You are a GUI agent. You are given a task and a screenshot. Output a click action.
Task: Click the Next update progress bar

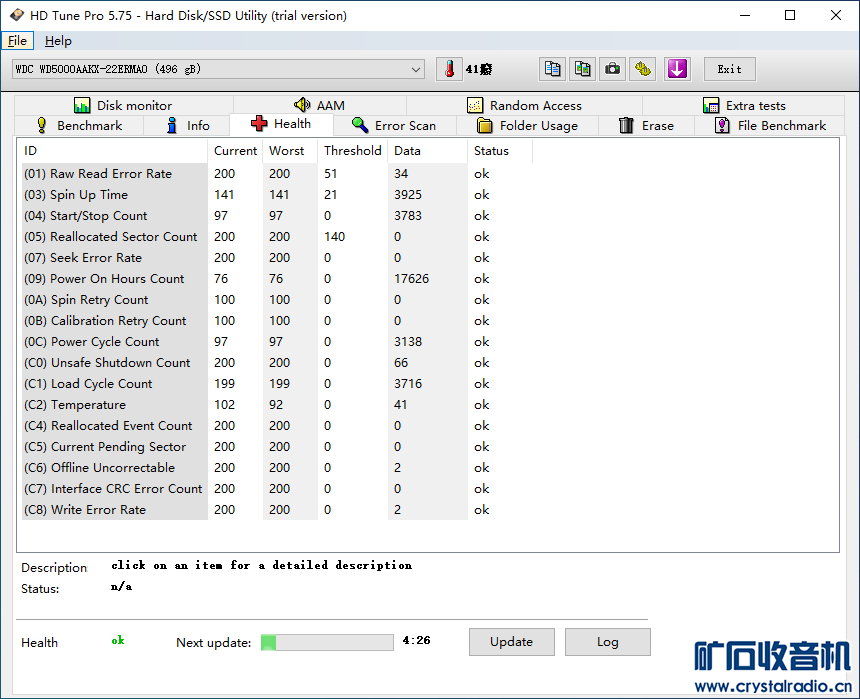pos(327,642)
